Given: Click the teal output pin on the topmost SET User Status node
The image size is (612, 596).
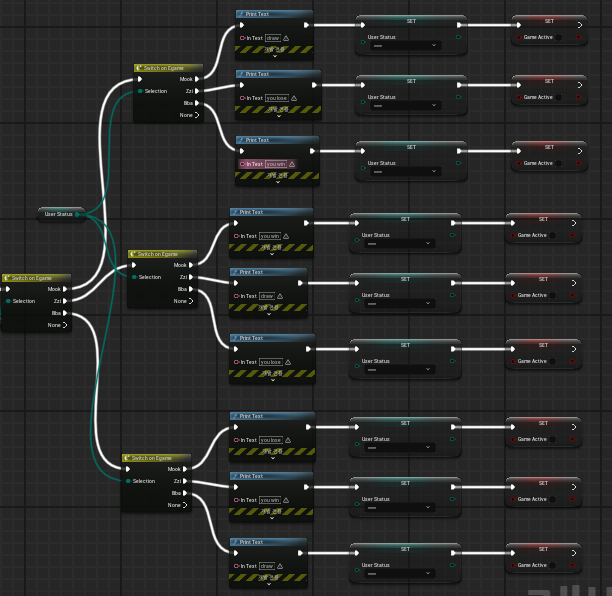Looking at the screenshot, I should 459,37.
